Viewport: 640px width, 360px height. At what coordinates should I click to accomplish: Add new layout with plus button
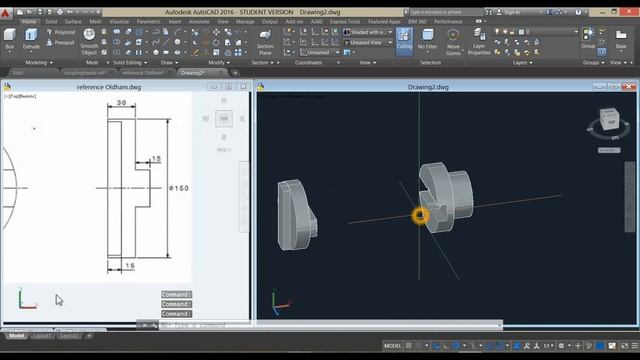(89, 336)
